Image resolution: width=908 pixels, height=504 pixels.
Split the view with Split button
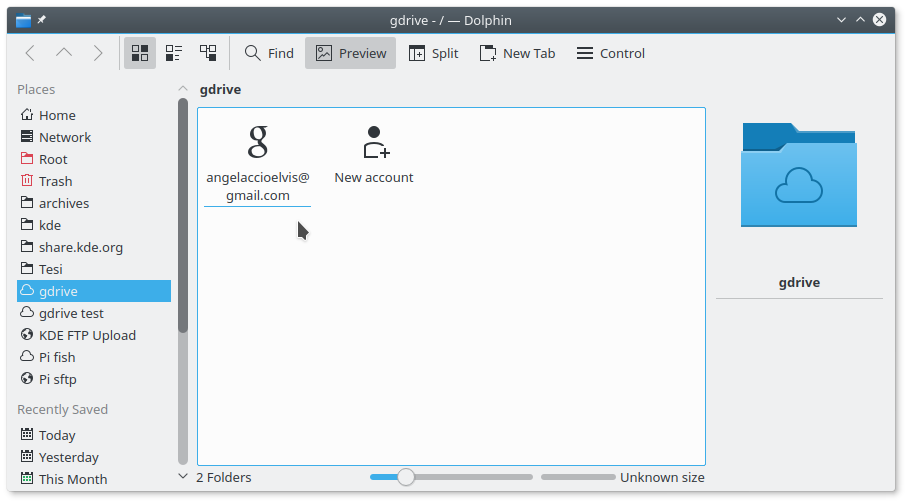coord(433,53)
